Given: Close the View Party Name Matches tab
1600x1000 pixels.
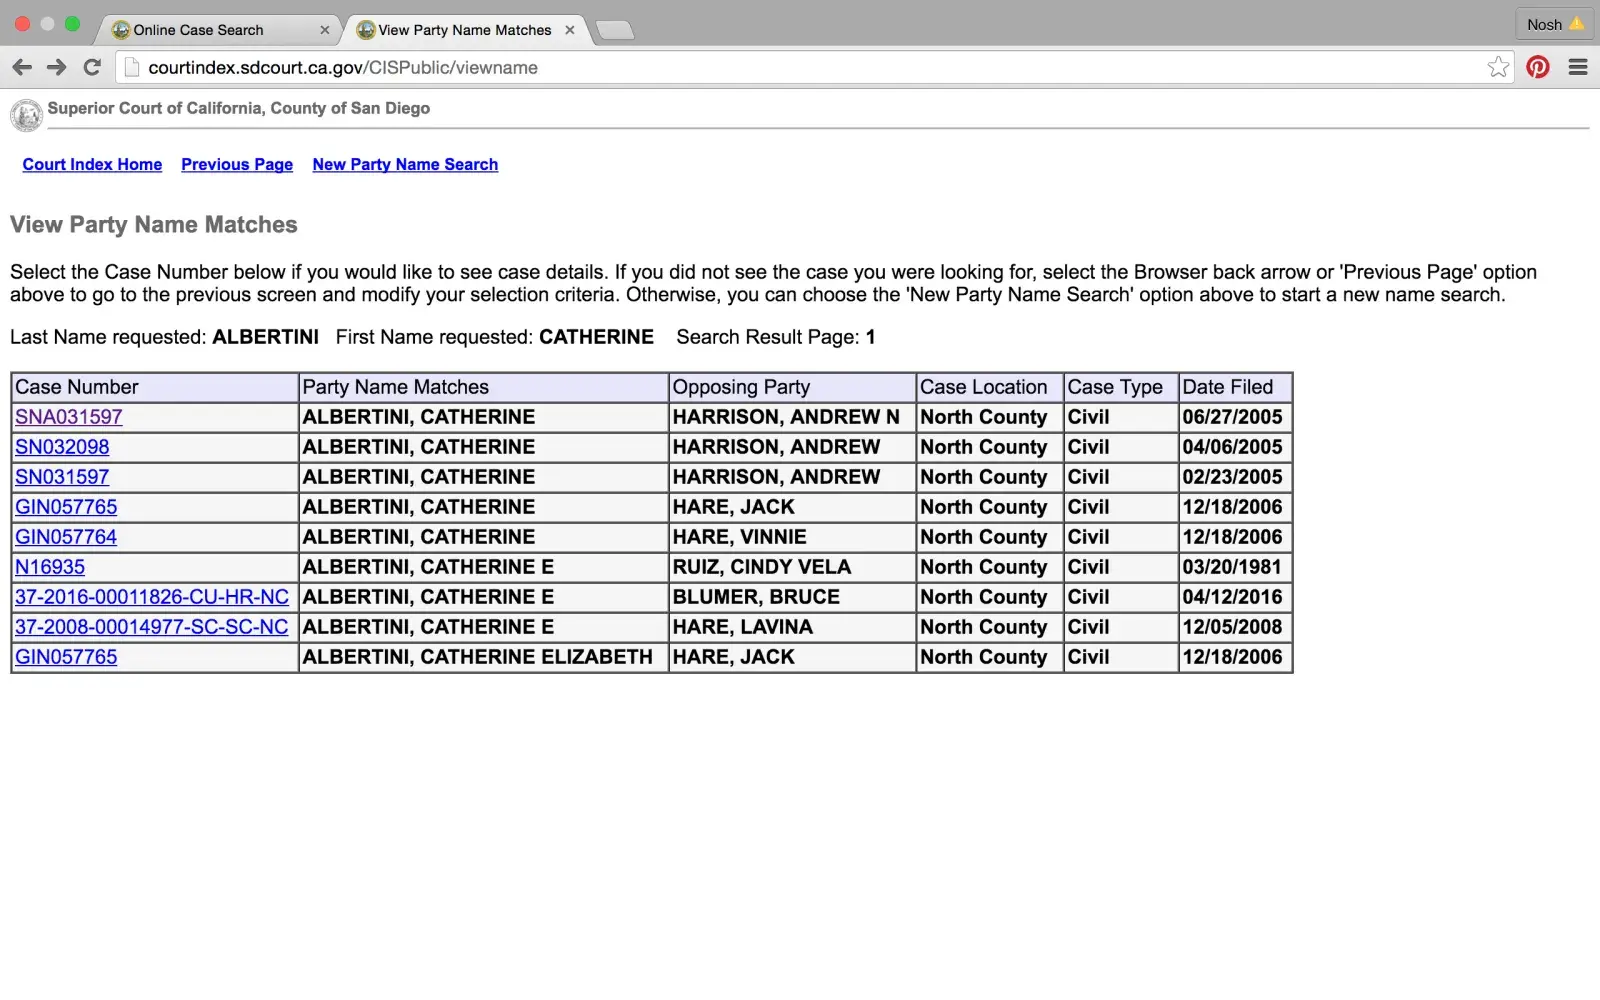Looking at the screenshot, I should pyautogui.click(x=570, y=30).
